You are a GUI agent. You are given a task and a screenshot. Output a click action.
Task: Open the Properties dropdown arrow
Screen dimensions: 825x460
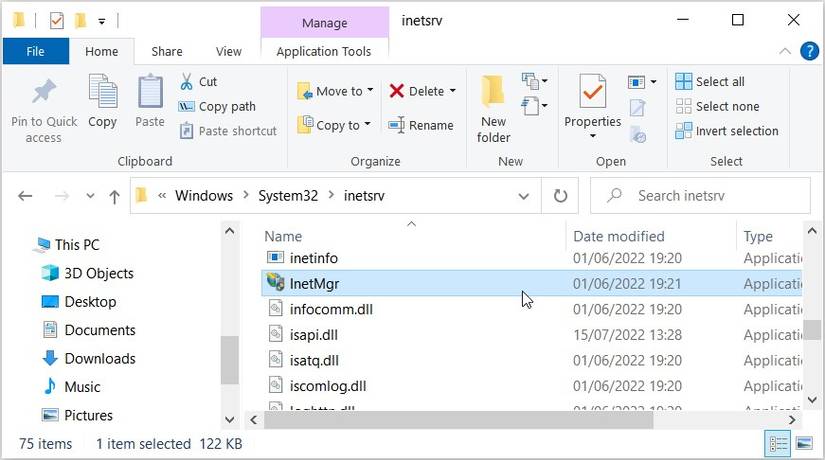(x=592, y=136)
